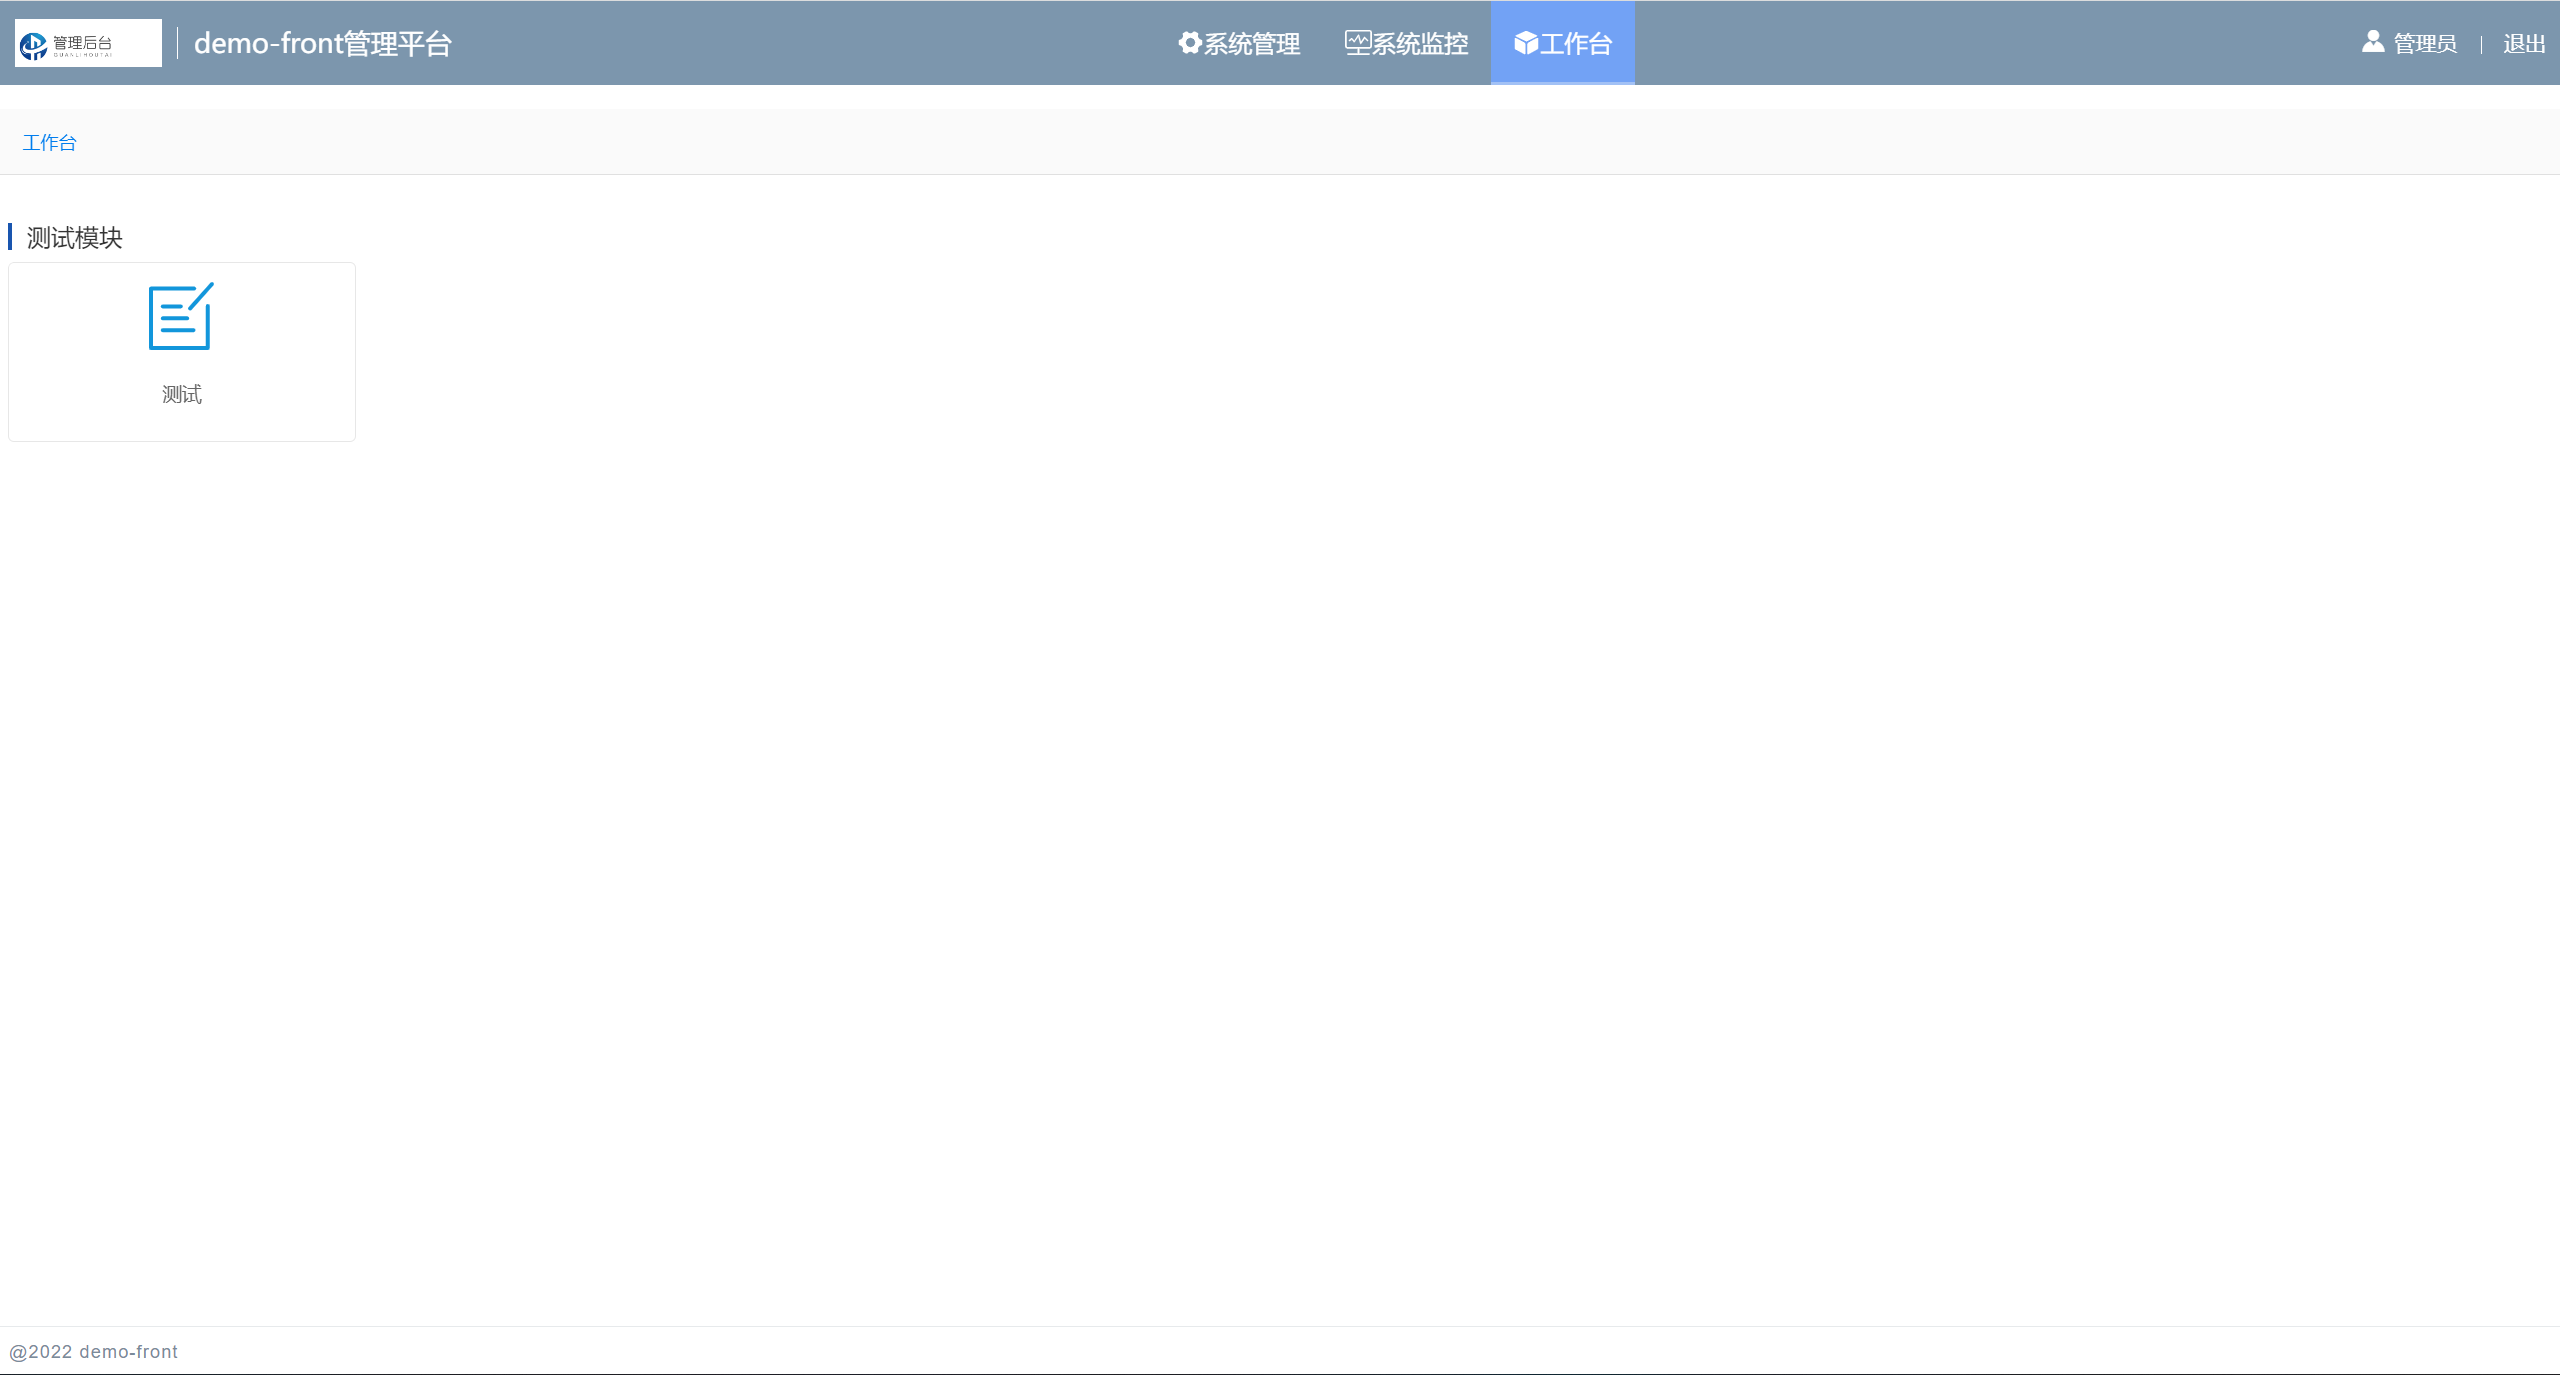Open the 系统监控 menu
Viewport: 2560px width, 1375px height.
[1407, 43]
